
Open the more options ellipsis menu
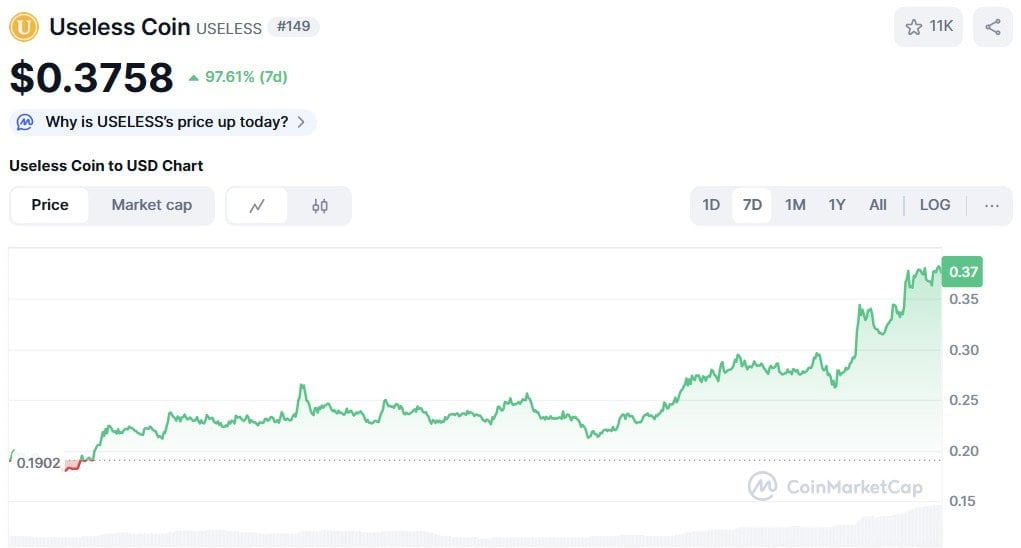click(x=991, y=205)
